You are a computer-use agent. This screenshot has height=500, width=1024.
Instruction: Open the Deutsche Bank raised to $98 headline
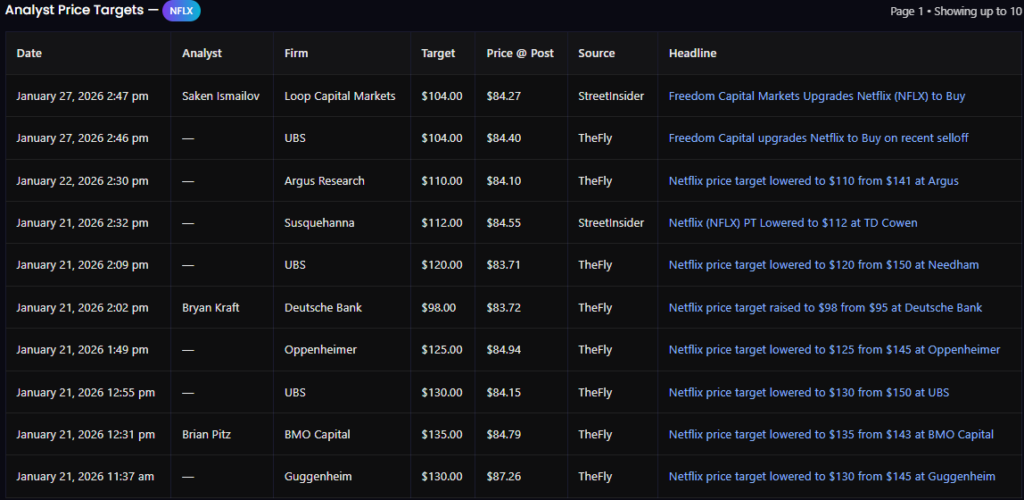pos(825,308)
